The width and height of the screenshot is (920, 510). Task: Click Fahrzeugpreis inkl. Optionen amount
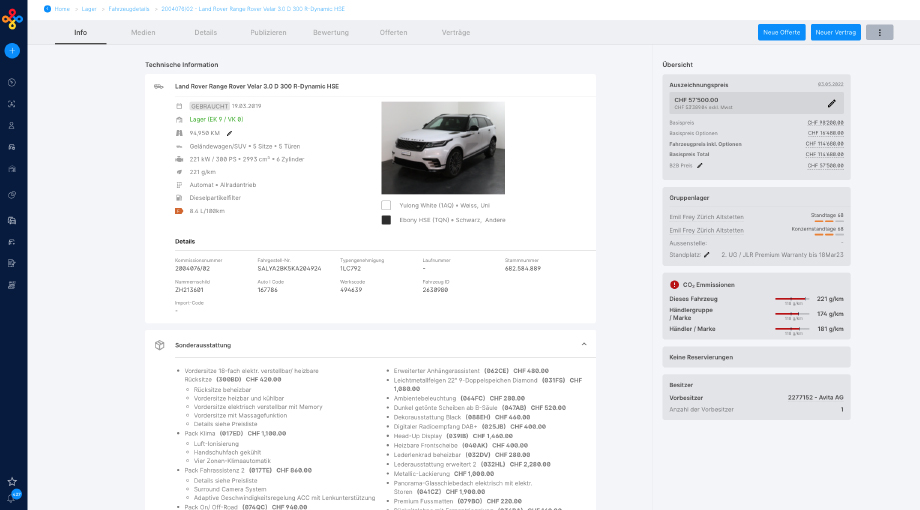(x=824, y=144)
